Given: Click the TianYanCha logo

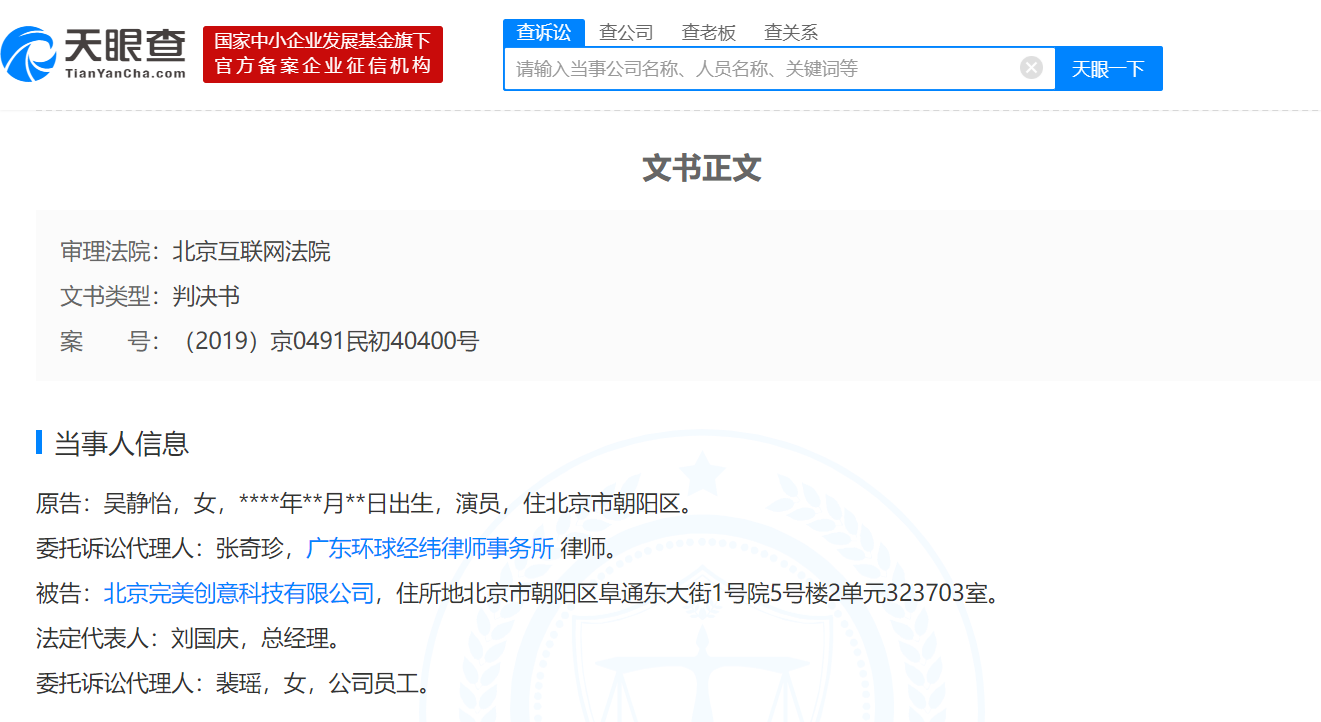Looking at the screenshot, I should tap(94, 54).
